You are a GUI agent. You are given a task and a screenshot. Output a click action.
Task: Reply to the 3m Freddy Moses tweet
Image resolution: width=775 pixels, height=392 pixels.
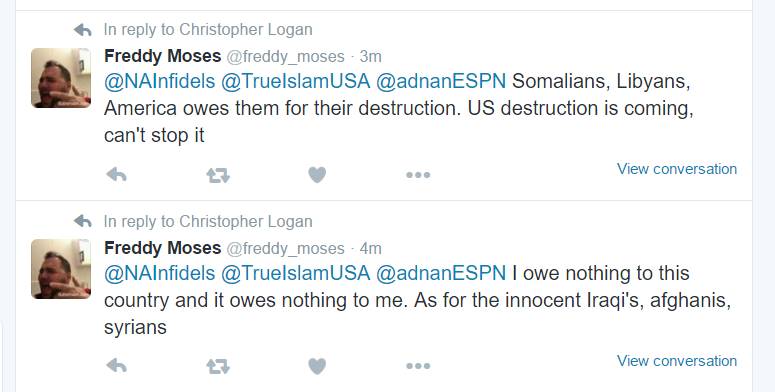click(x=117, y=174)
